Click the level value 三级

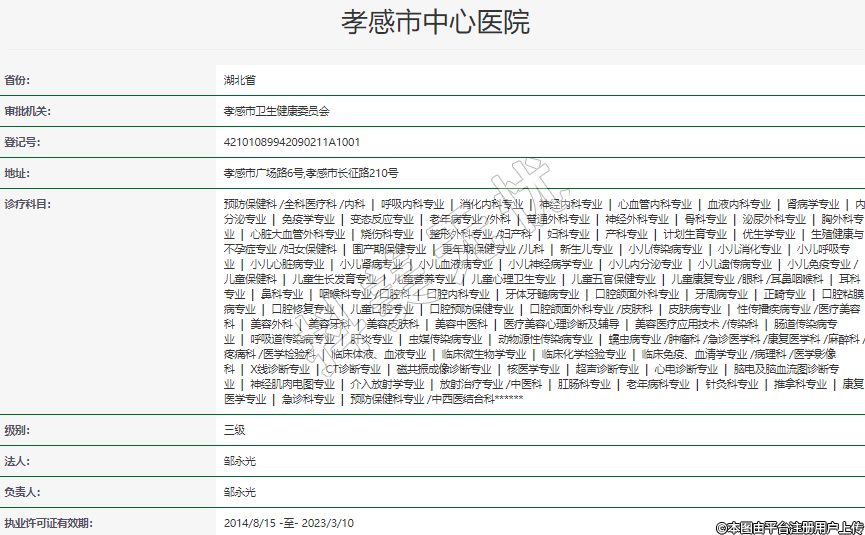tap(234, 430)
